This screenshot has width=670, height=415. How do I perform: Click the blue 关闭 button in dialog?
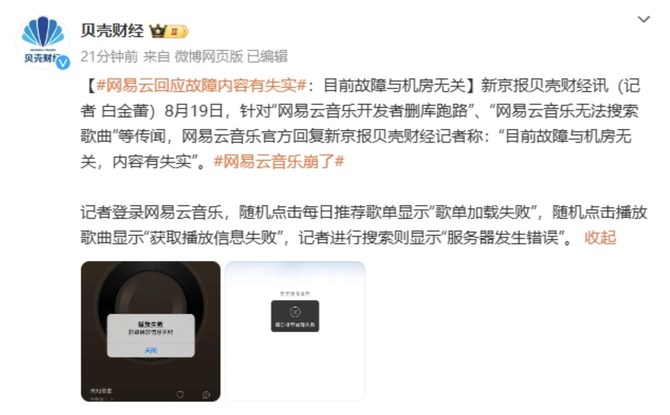(x=151, y=350)
